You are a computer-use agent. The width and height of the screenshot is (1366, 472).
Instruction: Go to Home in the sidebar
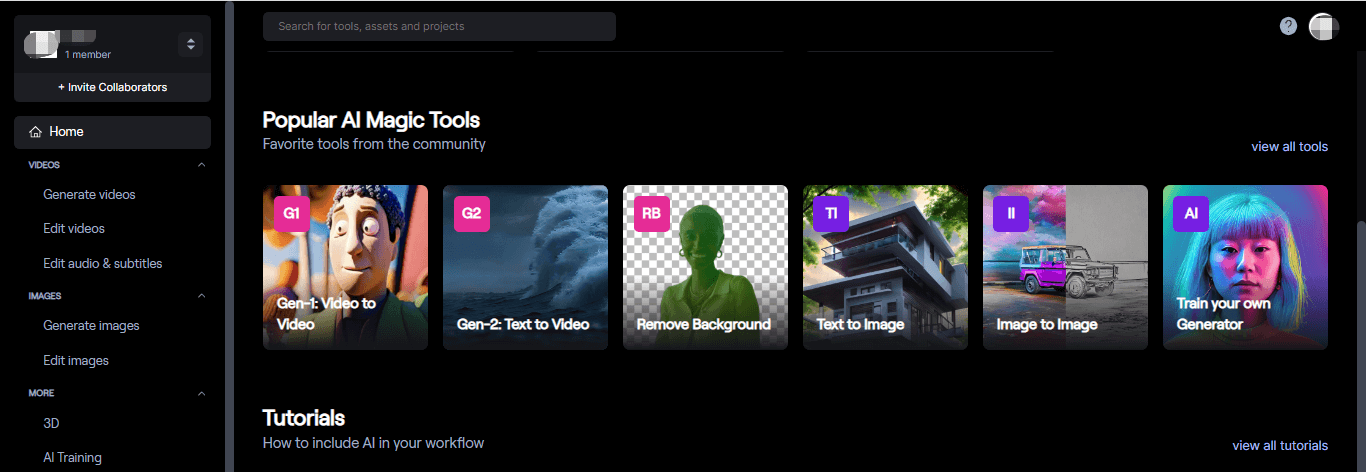(x=112, y=132)
